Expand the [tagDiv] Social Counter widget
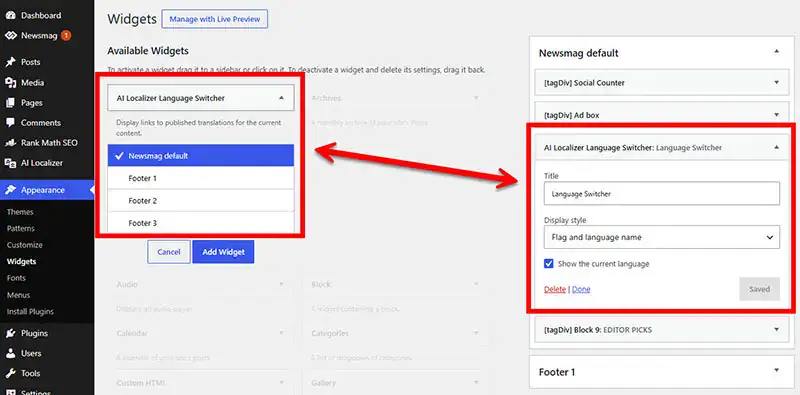This screenshot has width=800, height=395. pyautogui.click(x=661, y=83)
